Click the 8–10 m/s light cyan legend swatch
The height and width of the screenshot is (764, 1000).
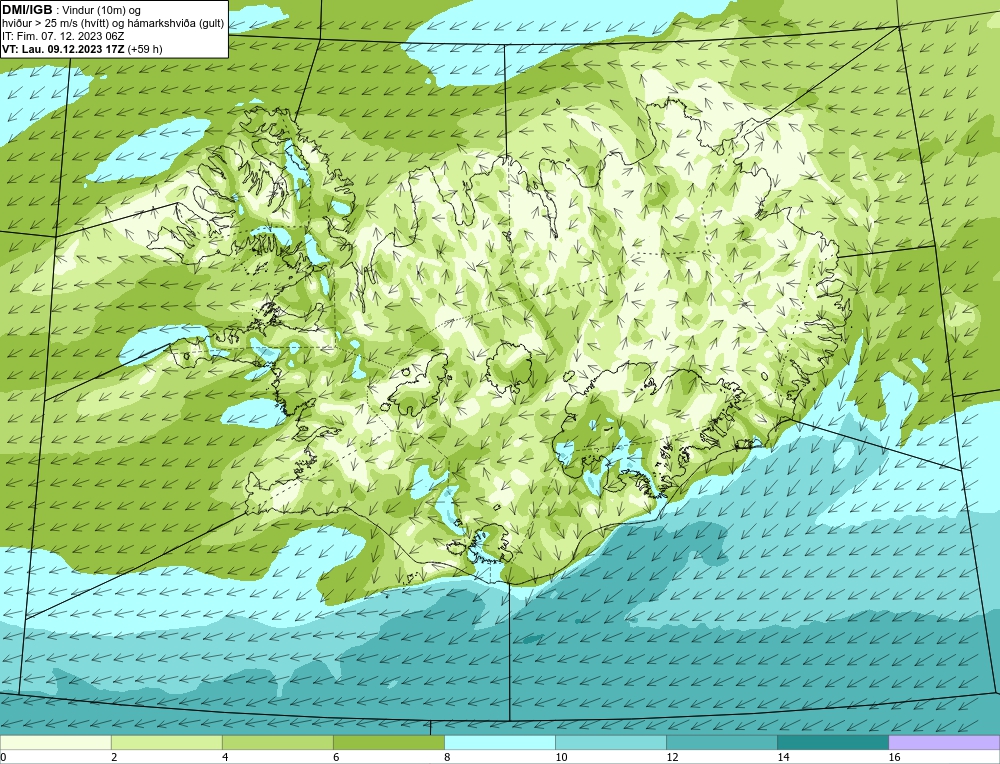[x=500, y=742]
